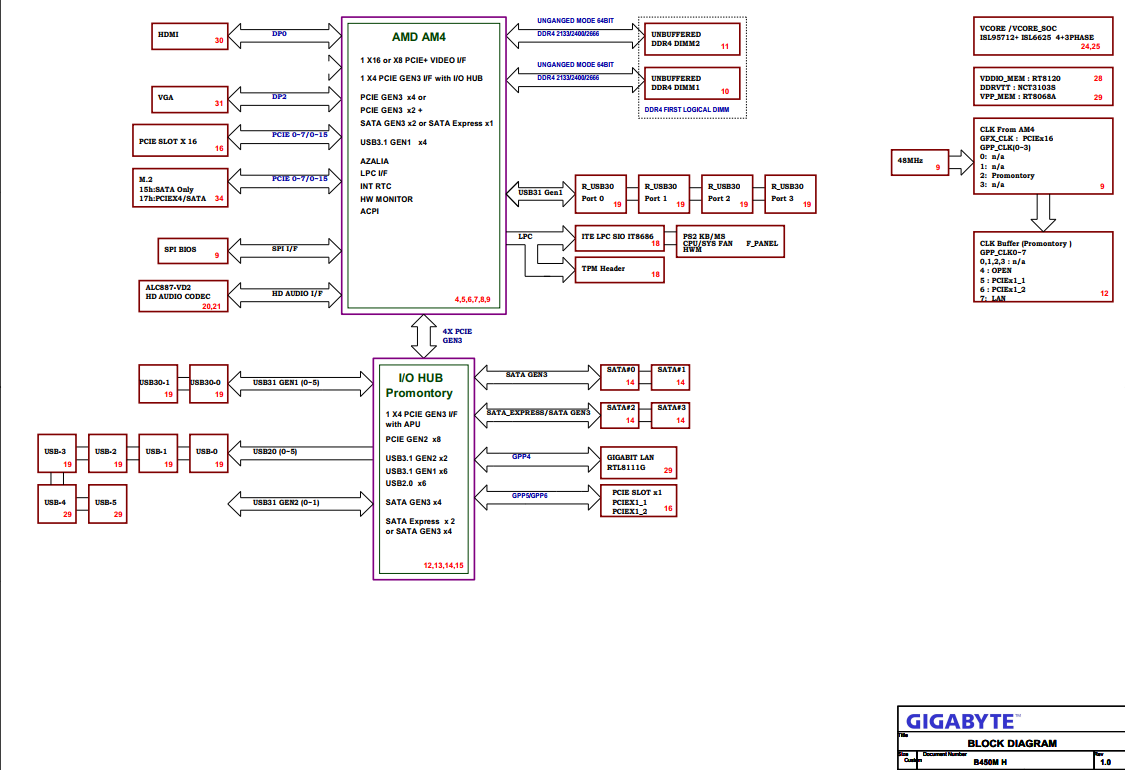Viewport: 1125px width, 770px height.
Task: Click the PS2 KB/MS F_PANEL box
Action: pyautogui.click(x=730, y=242)
